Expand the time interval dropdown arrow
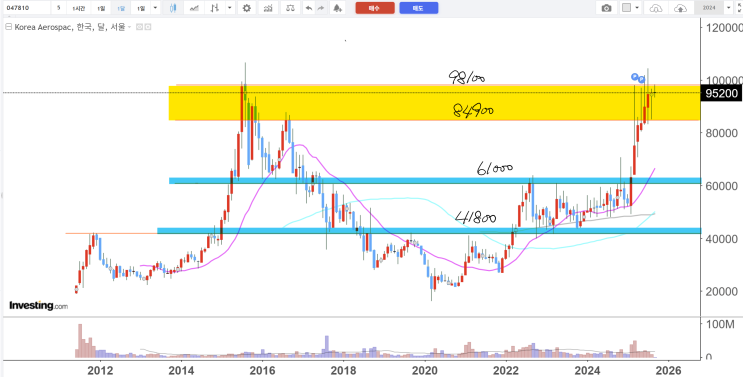Image resolution: width=743 pixels, height=377 pixels. (x=156, y=8)
